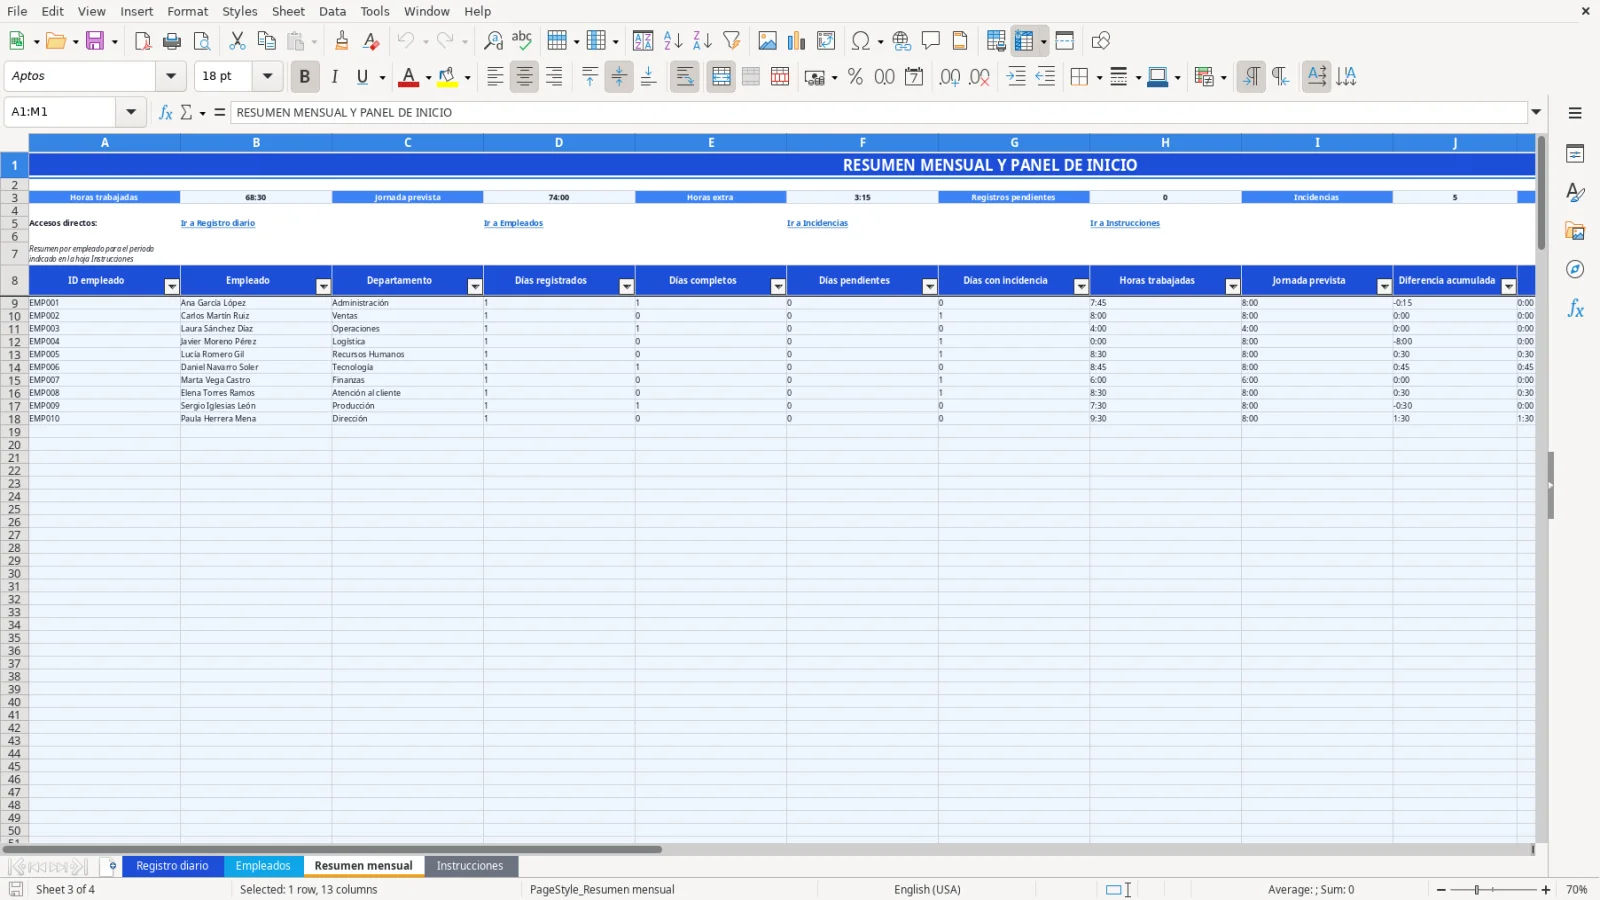Switch to Instrucciones sheet tab
The image size is (1600, 900).
(x=470, y=866)
